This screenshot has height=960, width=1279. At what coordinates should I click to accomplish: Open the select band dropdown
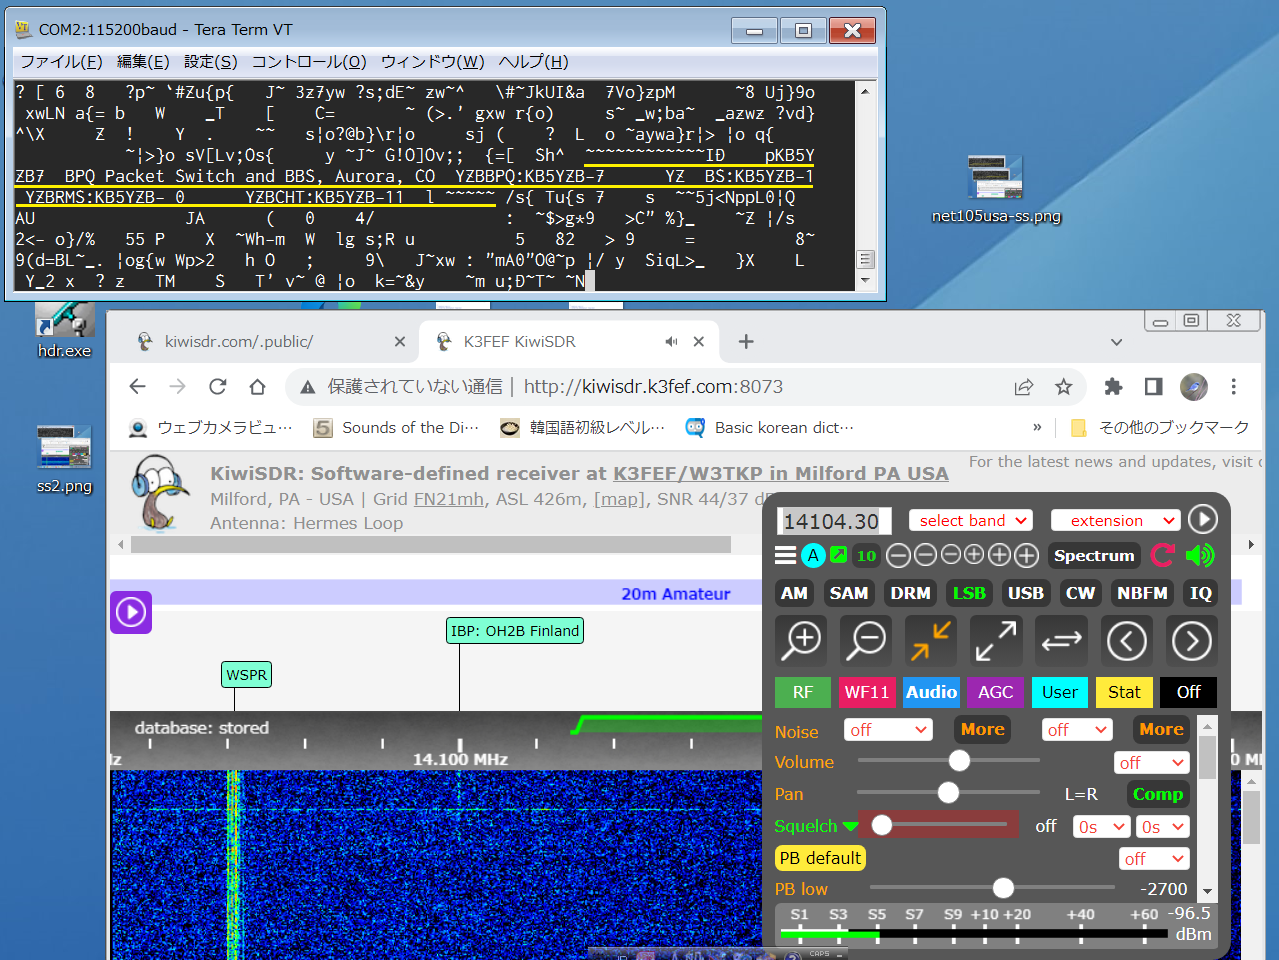click(971, 520)
